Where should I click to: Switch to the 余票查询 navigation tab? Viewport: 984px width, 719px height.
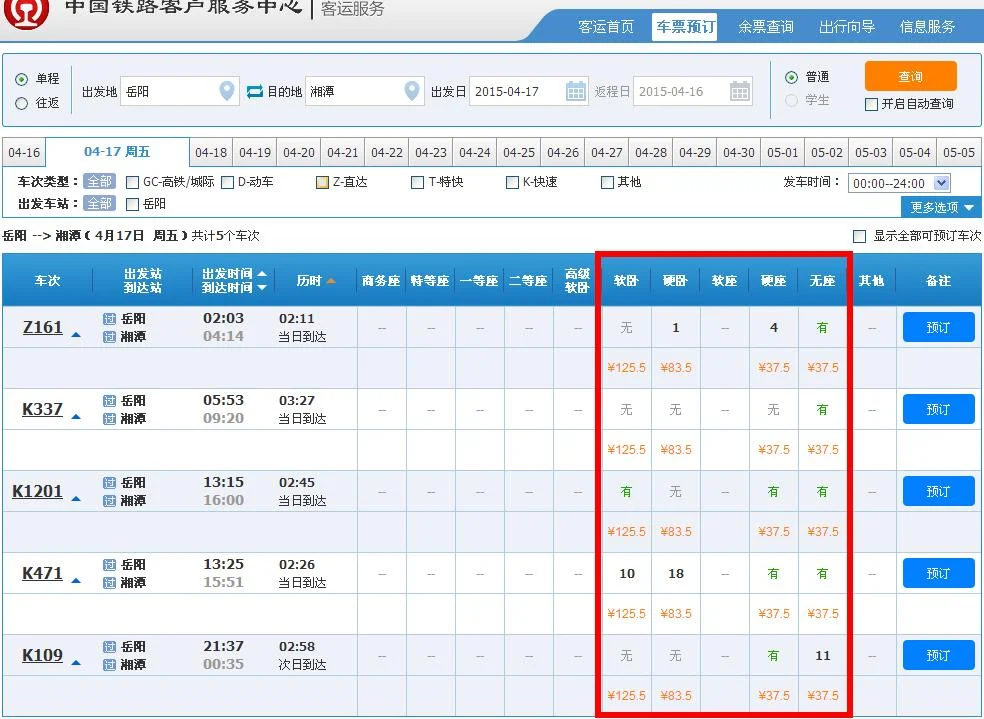click(765, 28)
